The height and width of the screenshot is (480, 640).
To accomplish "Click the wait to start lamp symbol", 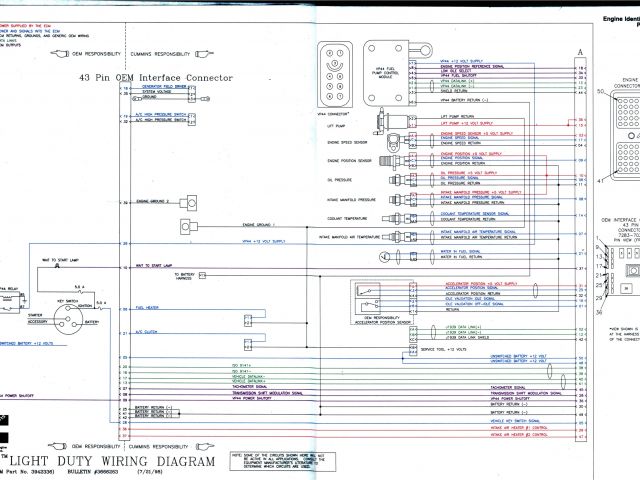I will [59, 267].
